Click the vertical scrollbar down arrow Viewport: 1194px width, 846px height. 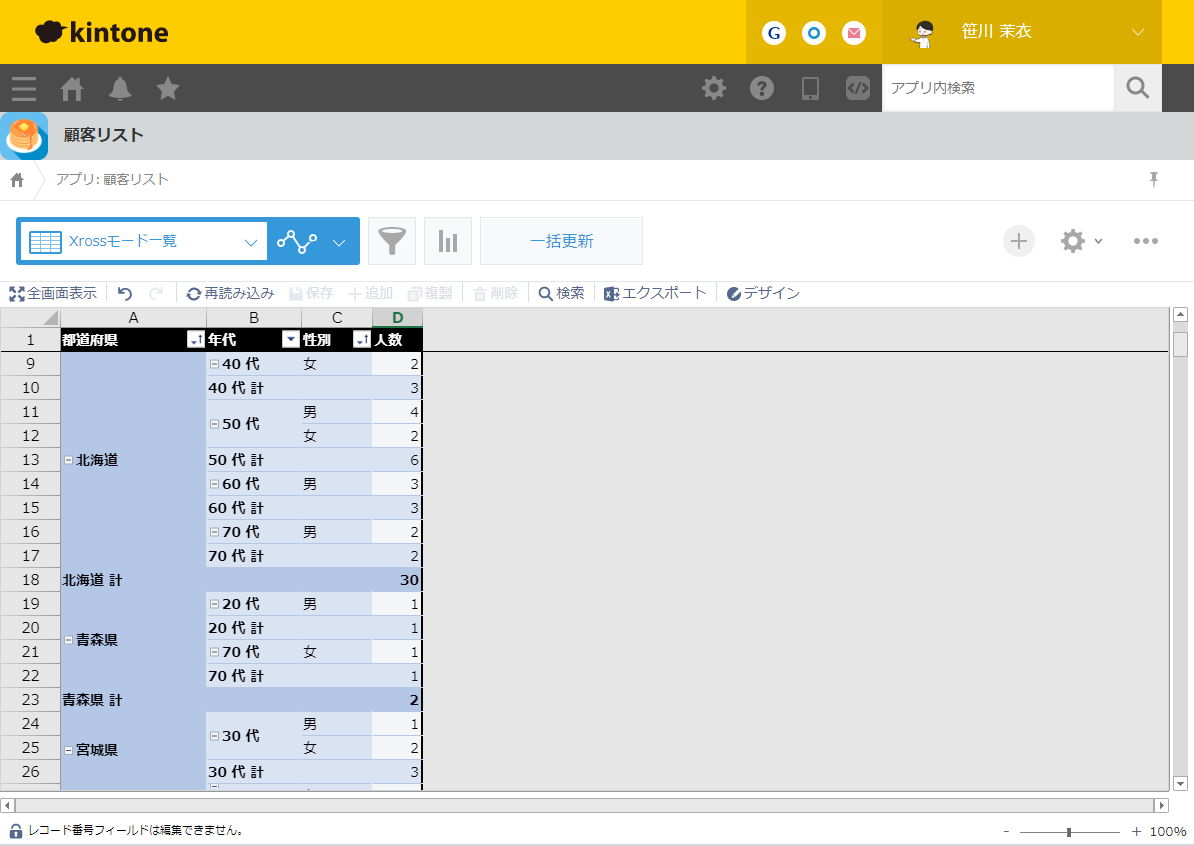(1181, 783)
